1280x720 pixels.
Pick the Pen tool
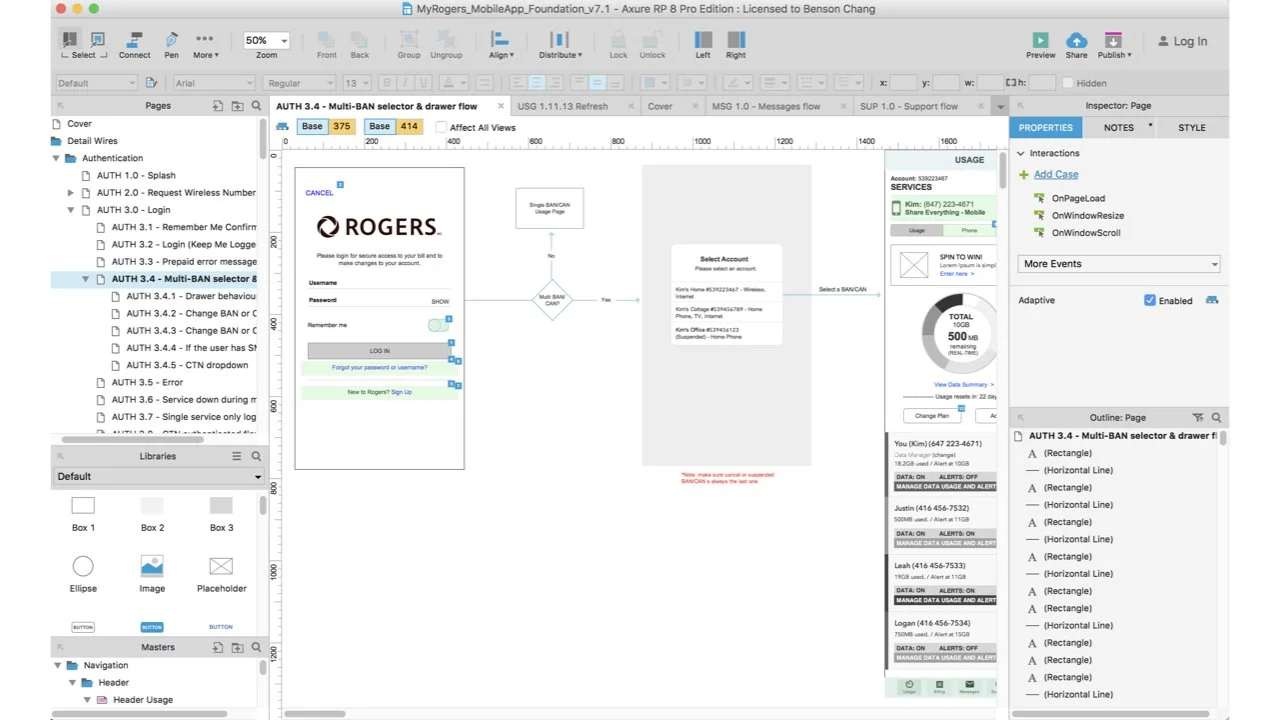coord(172,44)
